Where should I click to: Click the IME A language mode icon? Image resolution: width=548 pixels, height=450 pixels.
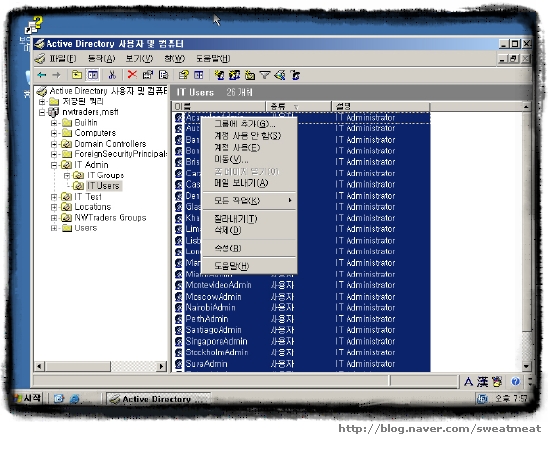[468, 382]
